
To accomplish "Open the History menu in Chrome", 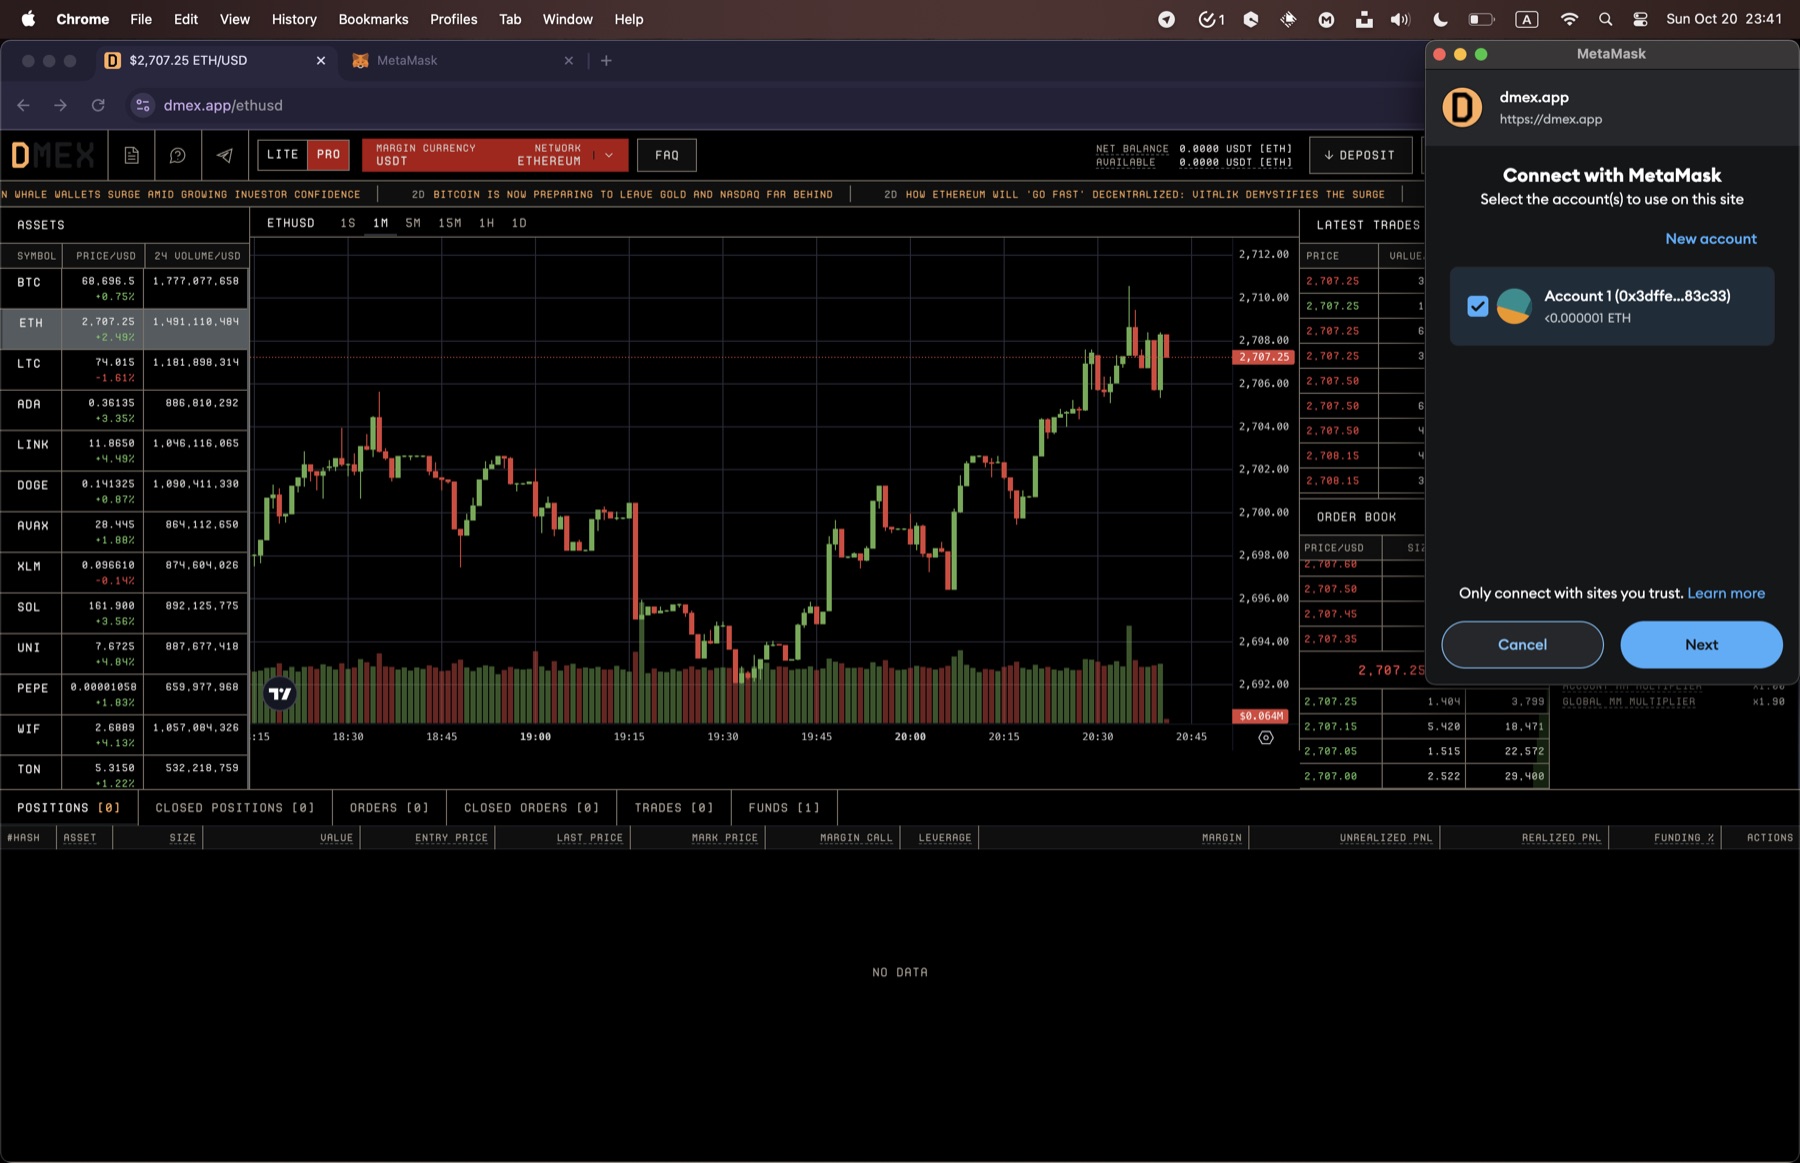I will click(x=294, y=19).
